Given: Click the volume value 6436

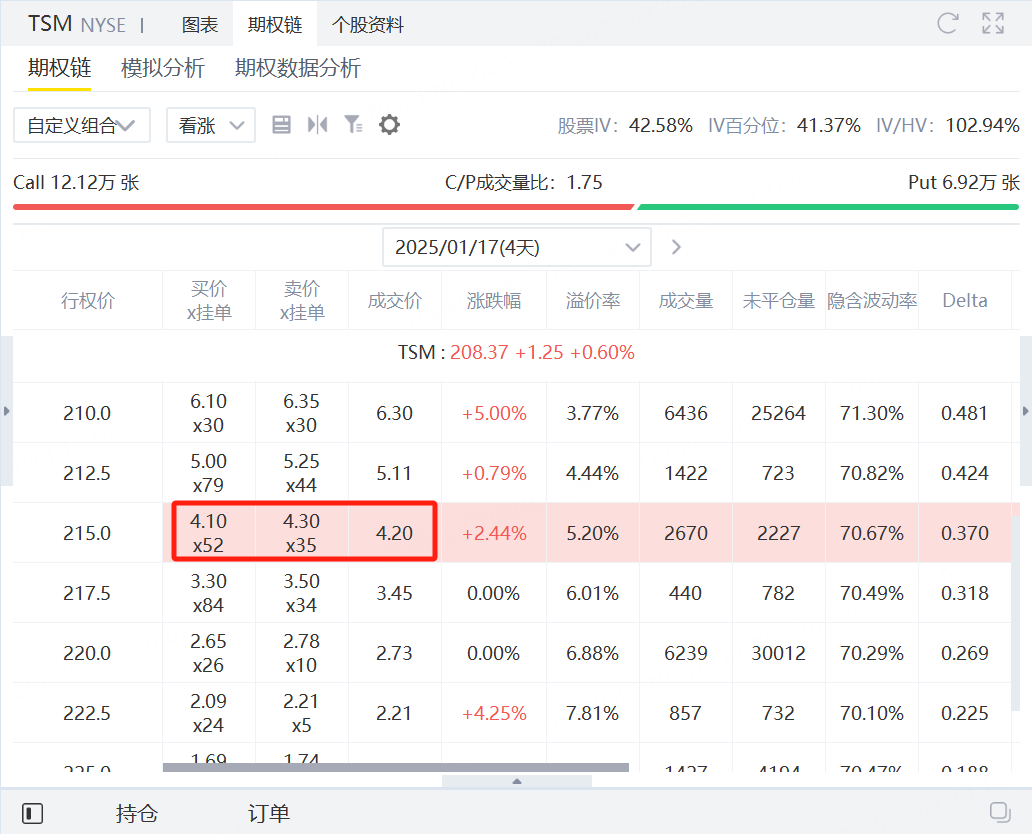Looking at the screenshot, I should [686, 413].
